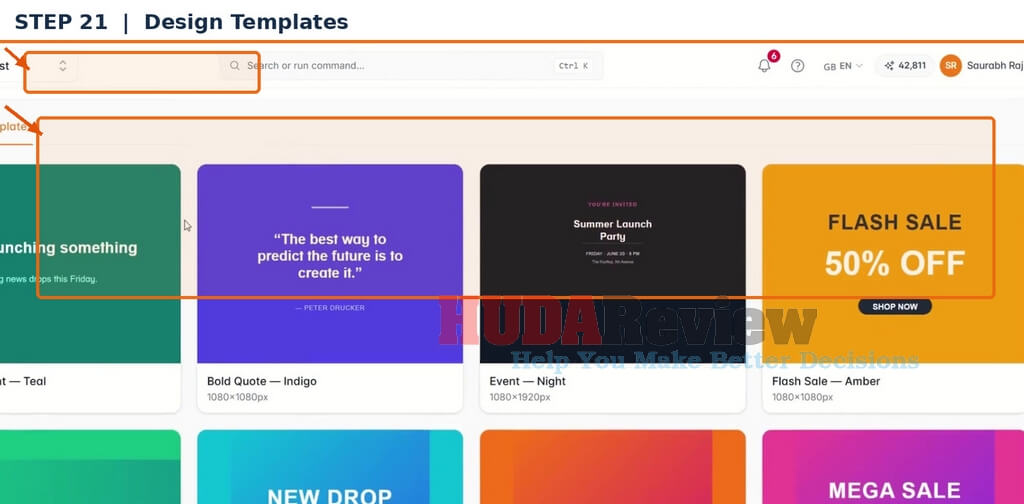Click the Event — Night title
Image resolution: width=1024 pixels, height=504 pixels.
(528, 381)
